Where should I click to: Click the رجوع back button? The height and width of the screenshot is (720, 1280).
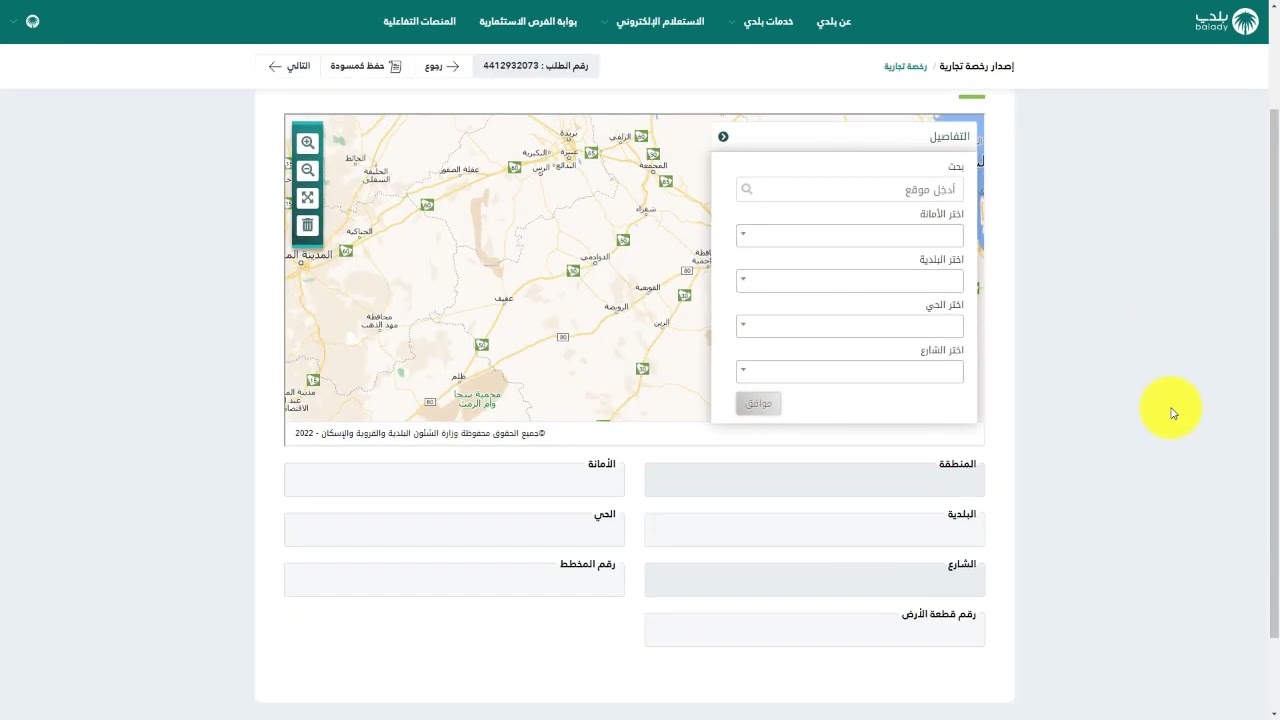pos(442,66)
